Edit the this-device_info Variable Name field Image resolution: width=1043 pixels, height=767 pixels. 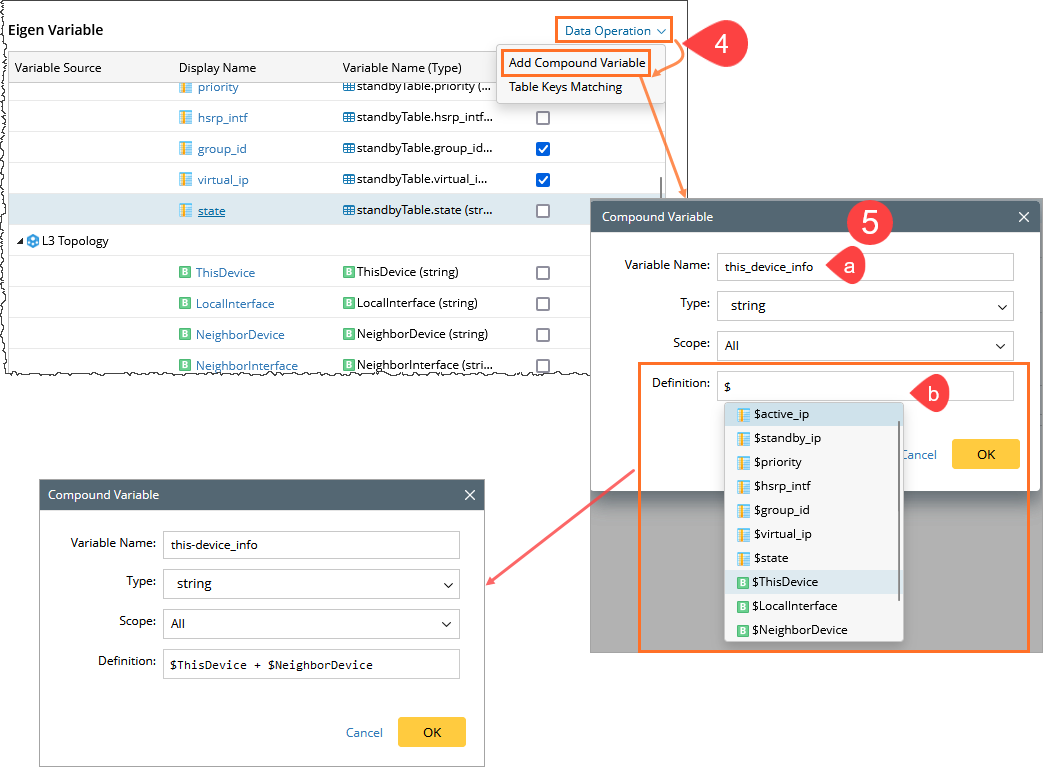pos(311,545)
